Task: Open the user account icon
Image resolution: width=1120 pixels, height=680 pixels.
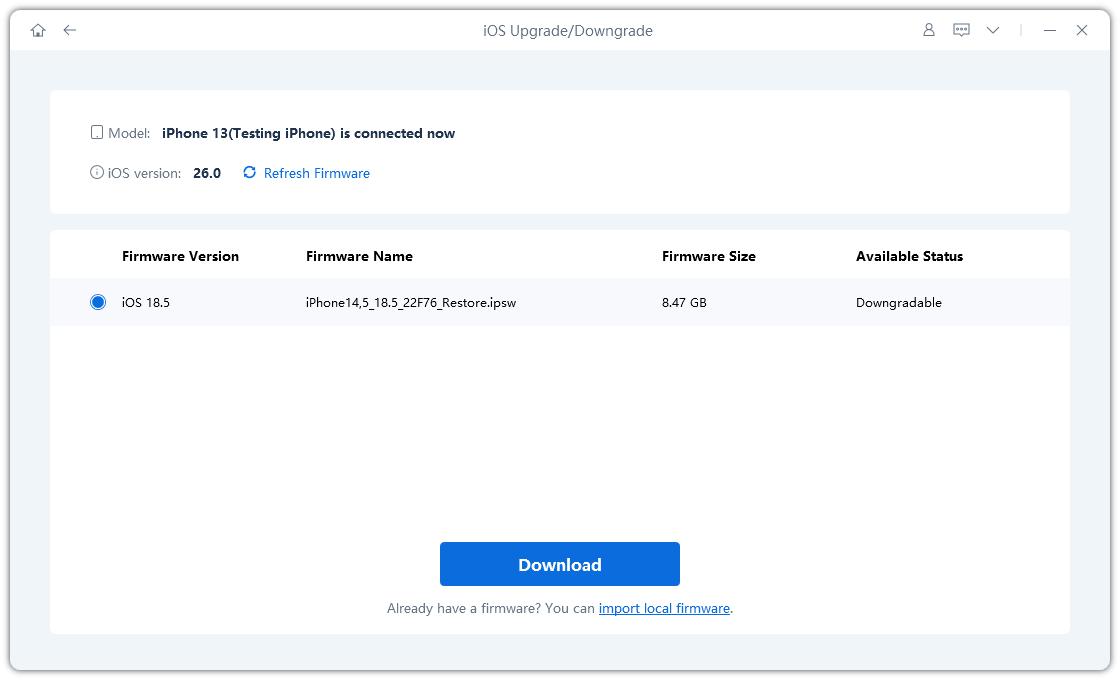Action: (x=929, y=29)
